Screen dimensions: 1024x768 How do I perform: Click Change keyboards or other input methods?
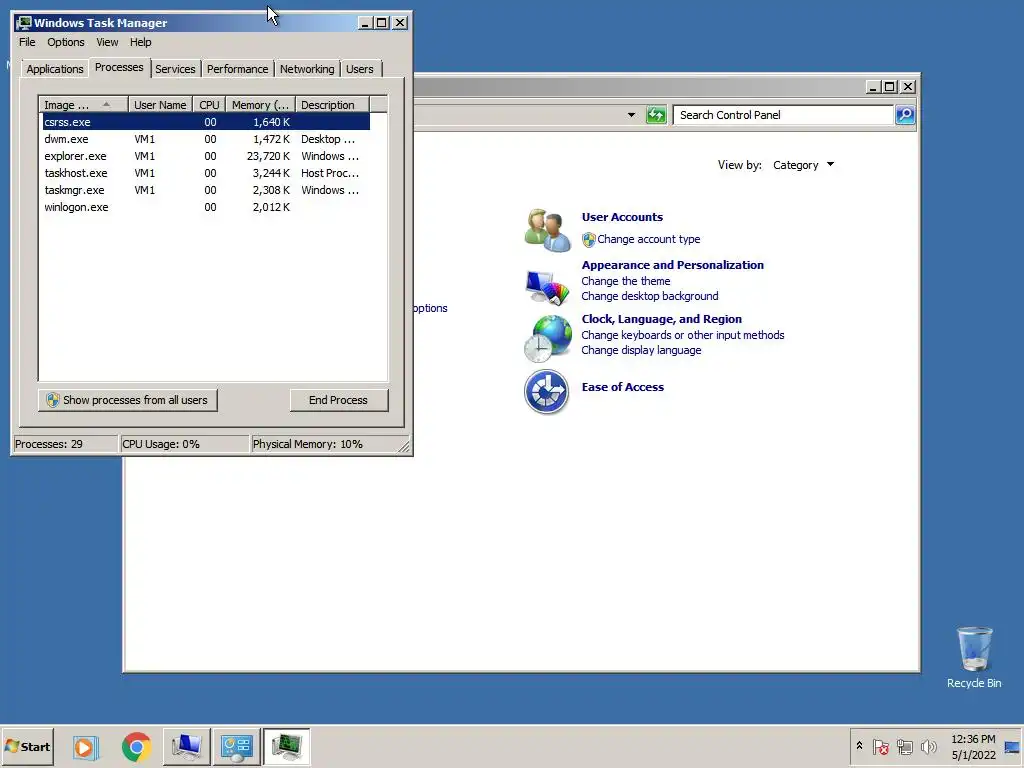(682, 336)
